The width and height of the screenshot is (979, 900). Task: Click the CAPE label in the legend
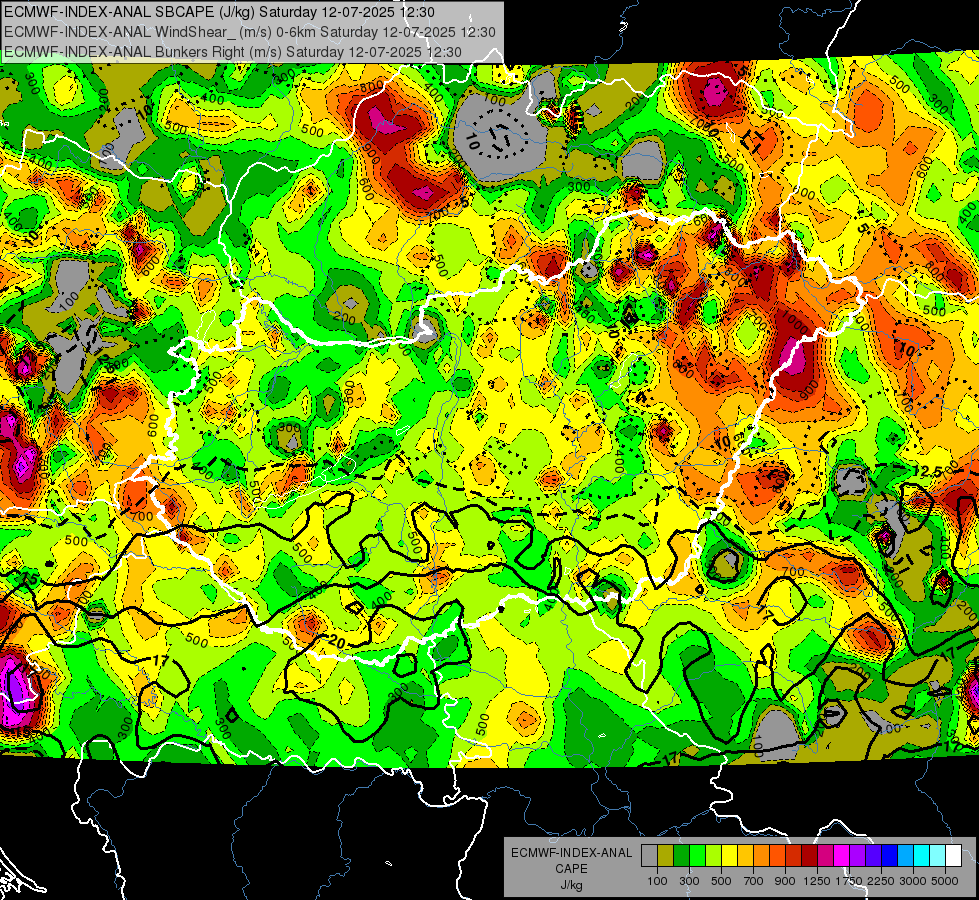tap(571, 868)
